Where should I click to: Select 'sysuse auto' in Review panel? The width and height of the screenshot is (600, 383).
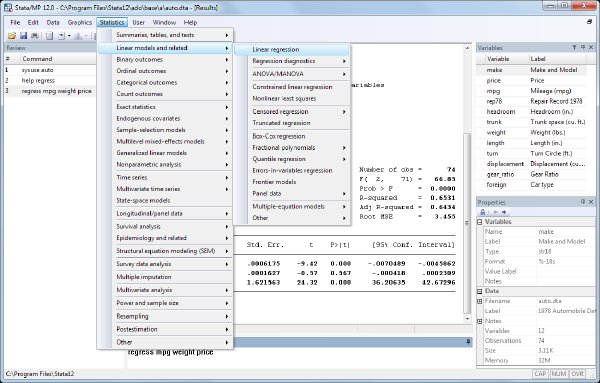[50, 70]
